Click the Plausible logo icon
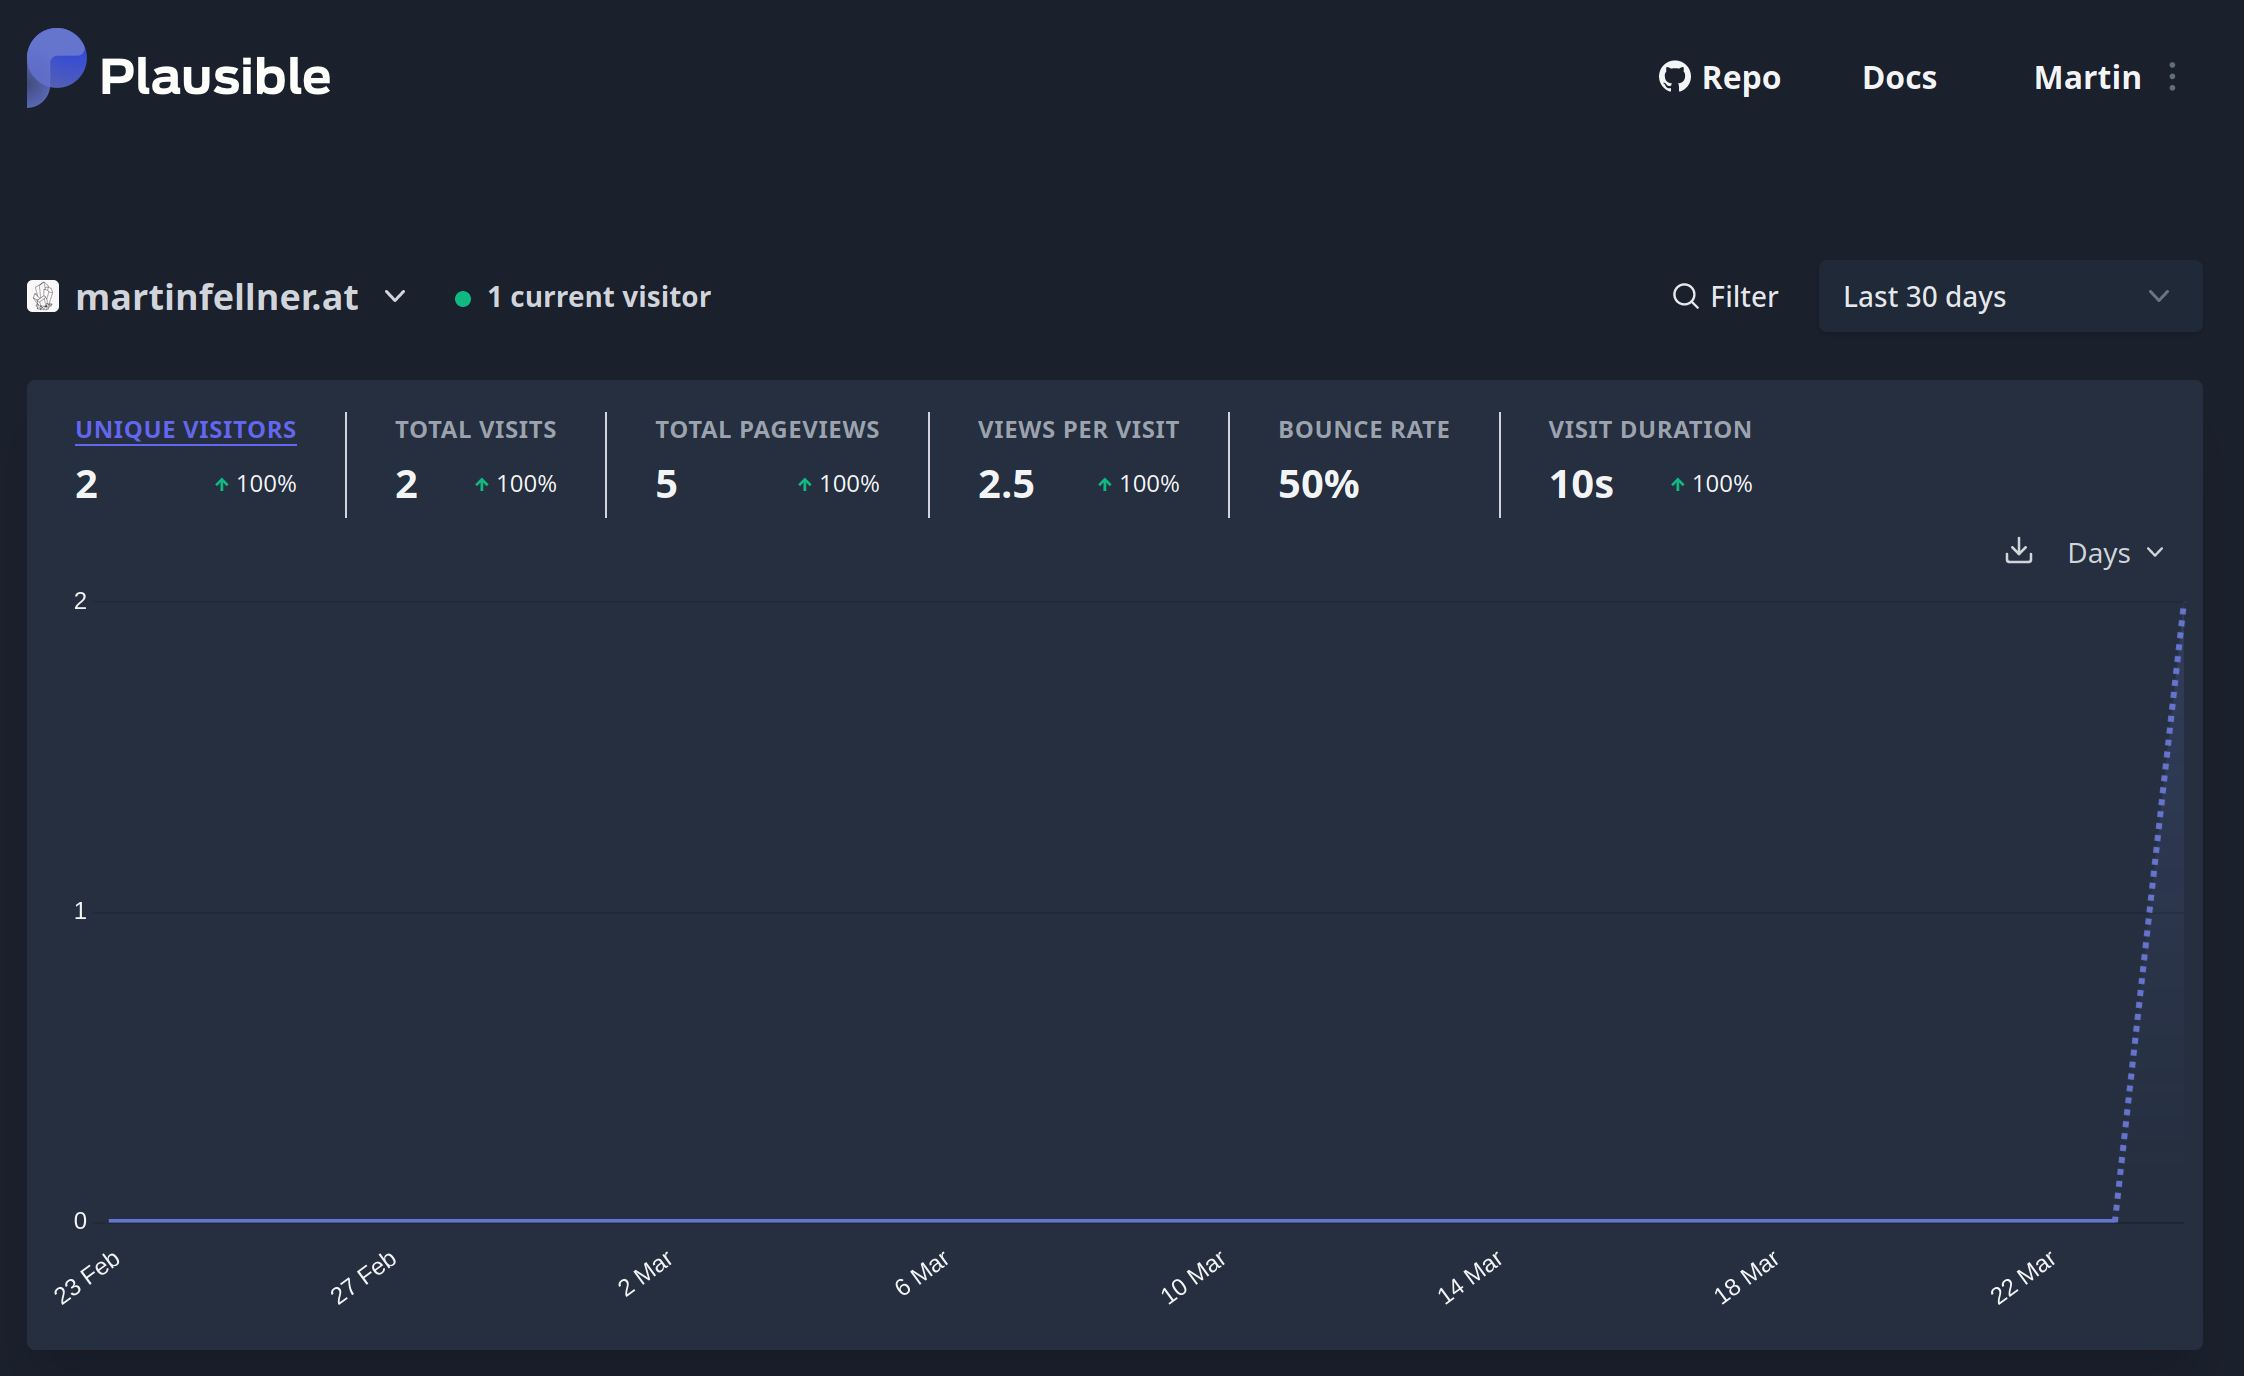Screen dimensions: 2244x1376 (x=56, y=68)
